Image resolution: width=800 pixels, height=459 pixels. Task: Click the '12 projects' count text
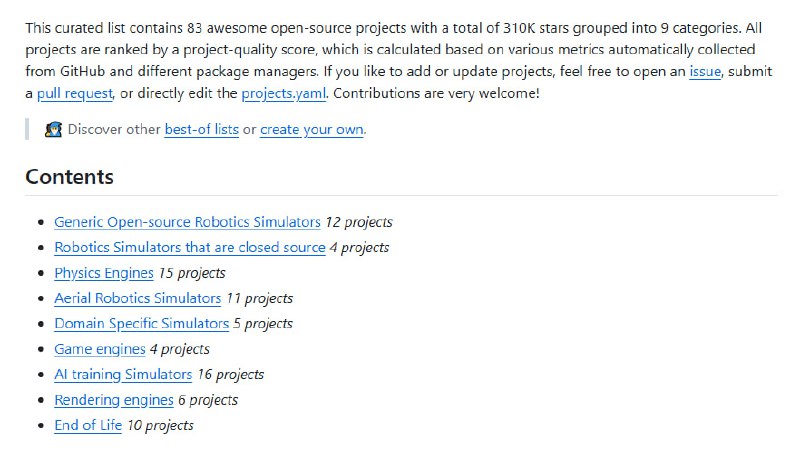(x=359, y=222)
